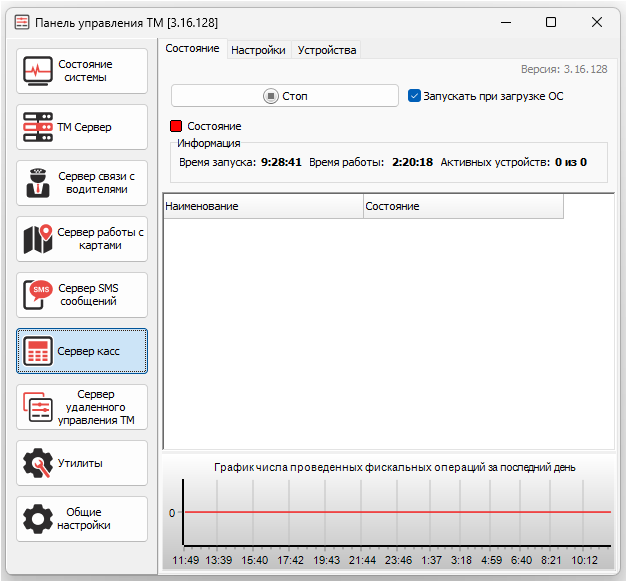Screen dimensions: 627x582
Task: Open the map server pin icon
Action: coord(38,239)
